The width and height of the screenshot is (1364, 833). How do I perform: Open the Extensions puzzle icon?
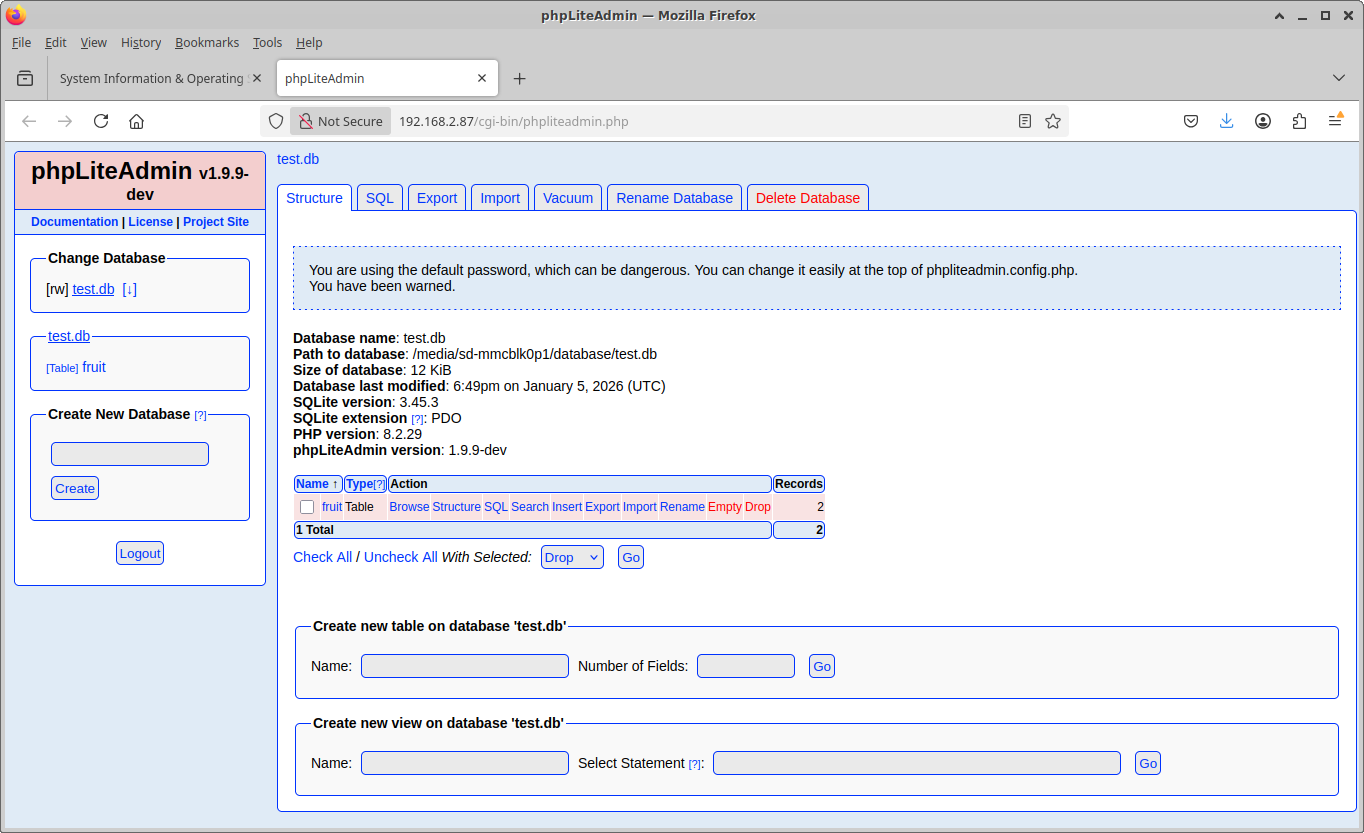click(1299, 121)
